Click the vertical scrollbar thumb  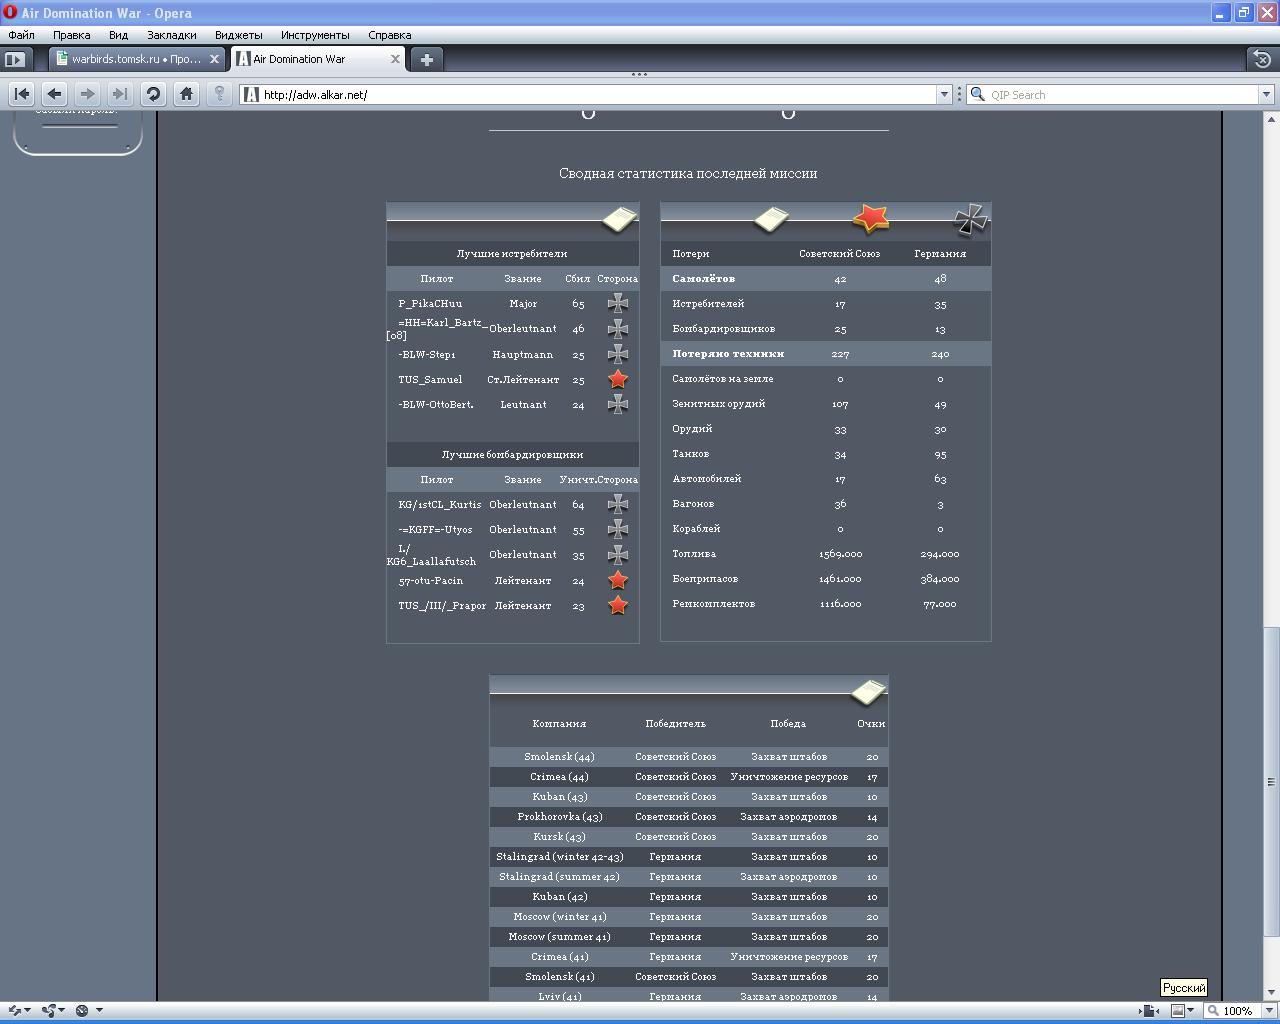pos(1271,780)
